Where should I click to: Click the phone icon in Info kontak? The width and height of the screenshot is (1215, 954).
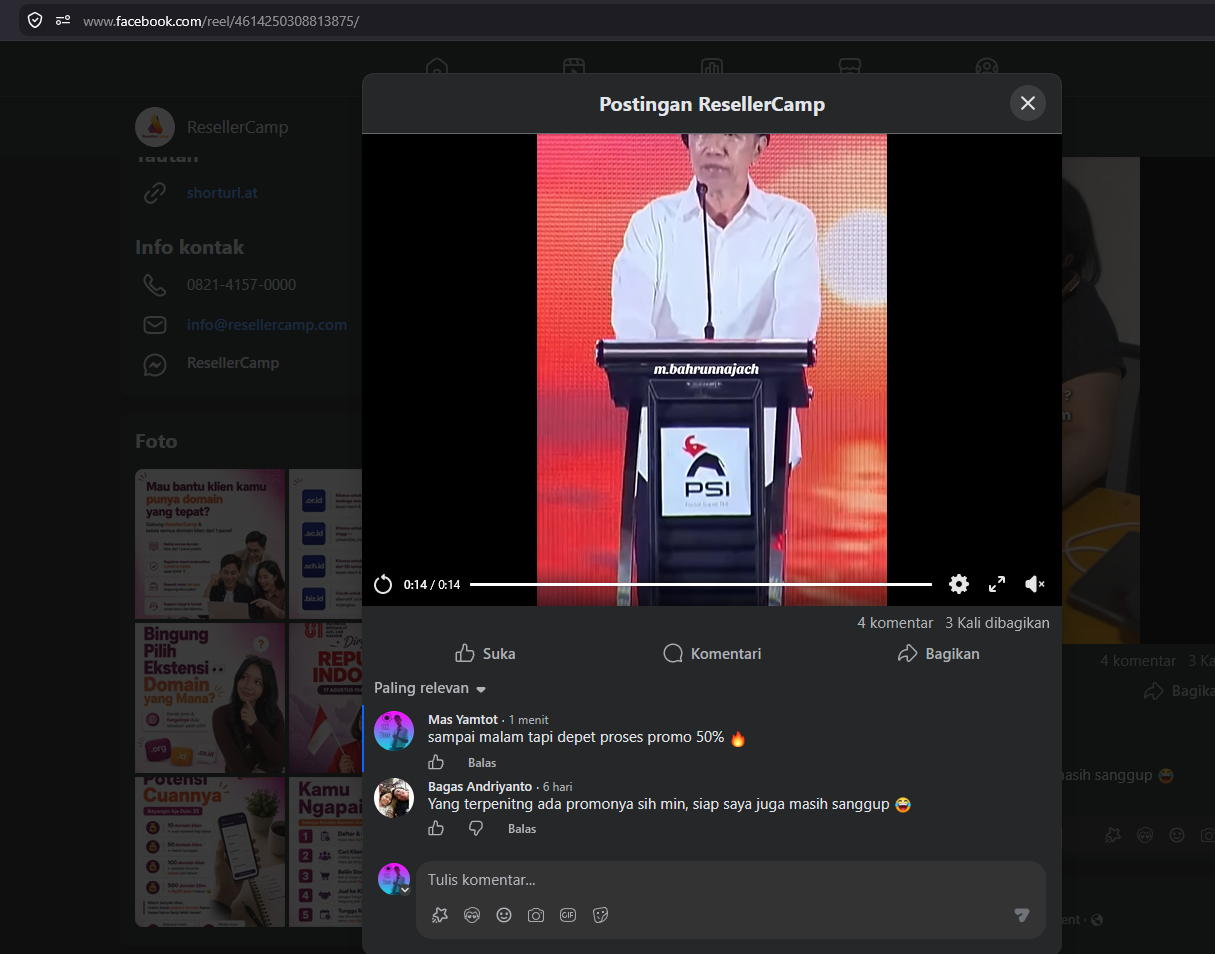pyautogui.click(x=154, y=286)
